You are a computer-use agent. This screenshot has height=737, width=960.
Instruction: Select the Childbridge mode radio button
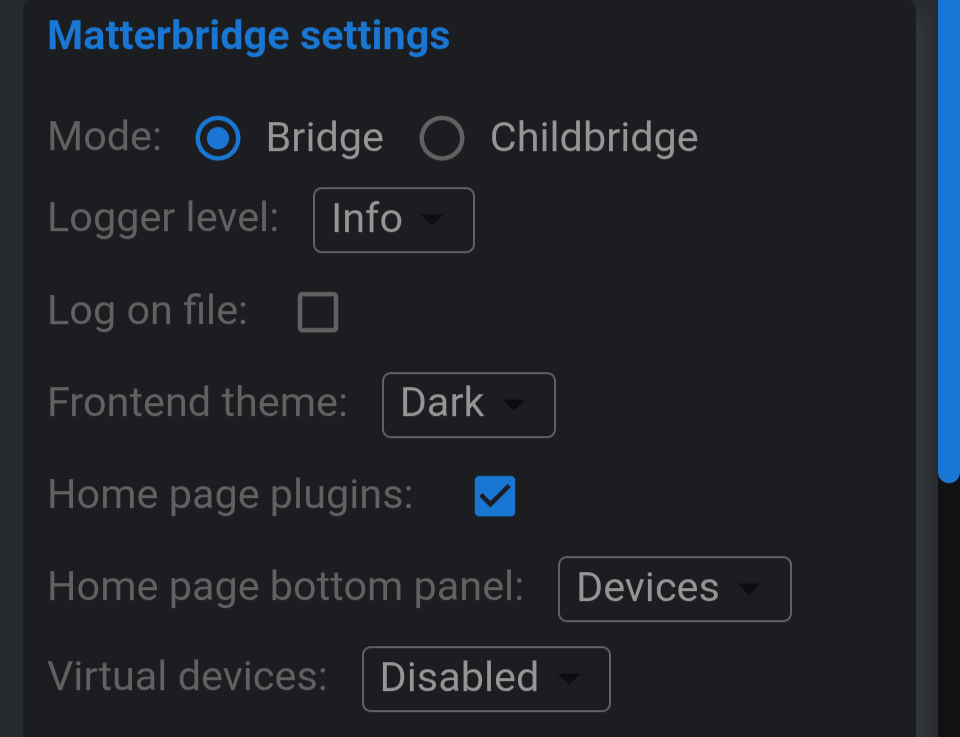441,138
